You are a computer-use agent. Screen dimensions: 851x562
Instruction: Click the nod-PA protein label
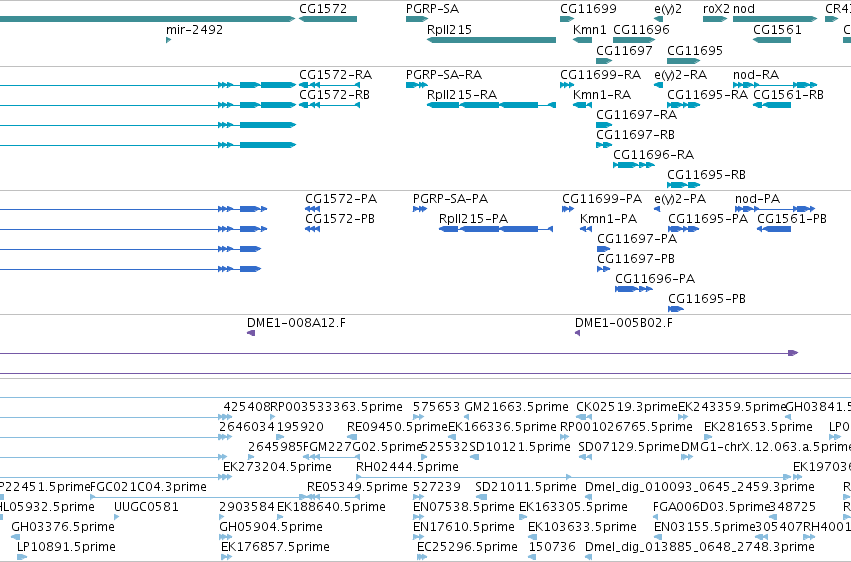point(757,199)
